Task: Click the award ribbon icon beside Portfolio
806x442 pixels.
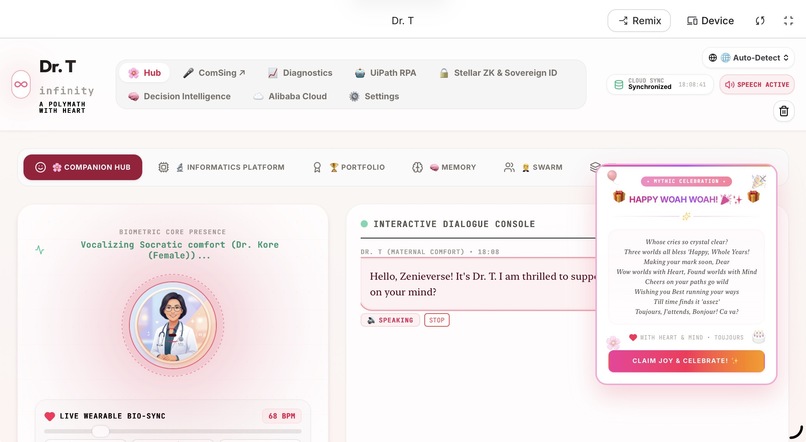Action: pyautogui.click(x=317, y=167)
